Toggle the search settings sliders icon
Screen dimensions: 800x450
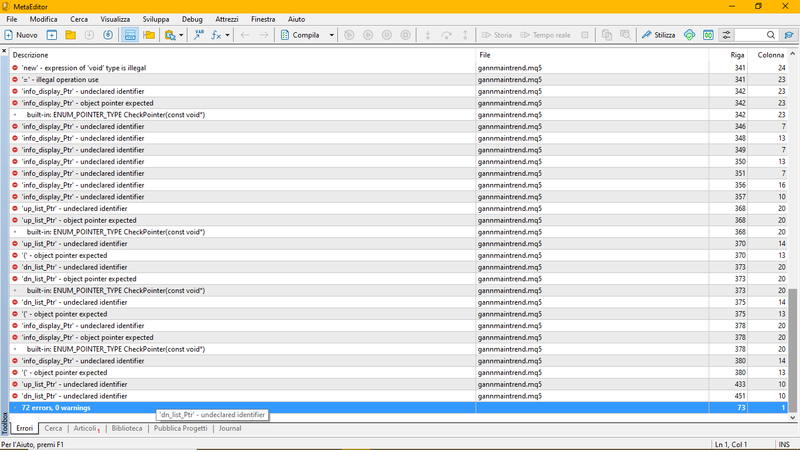[726, 35]
